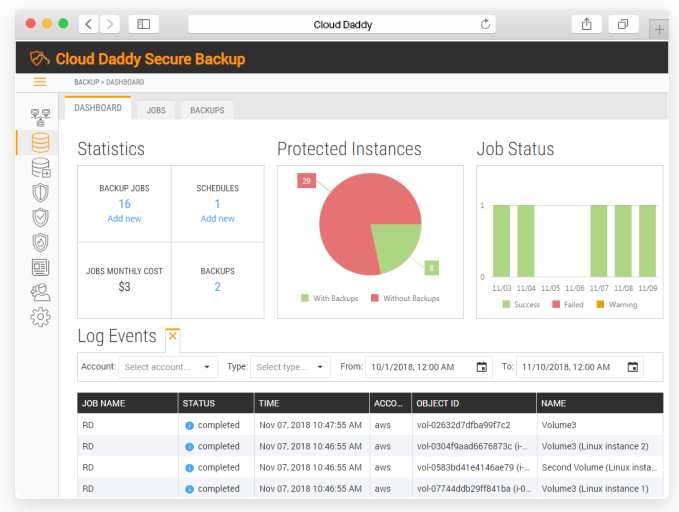The width and height of the screenshot is (679, 512).
Task: Switch to the BACKUPS tab
Action: (x=207, y=110)
